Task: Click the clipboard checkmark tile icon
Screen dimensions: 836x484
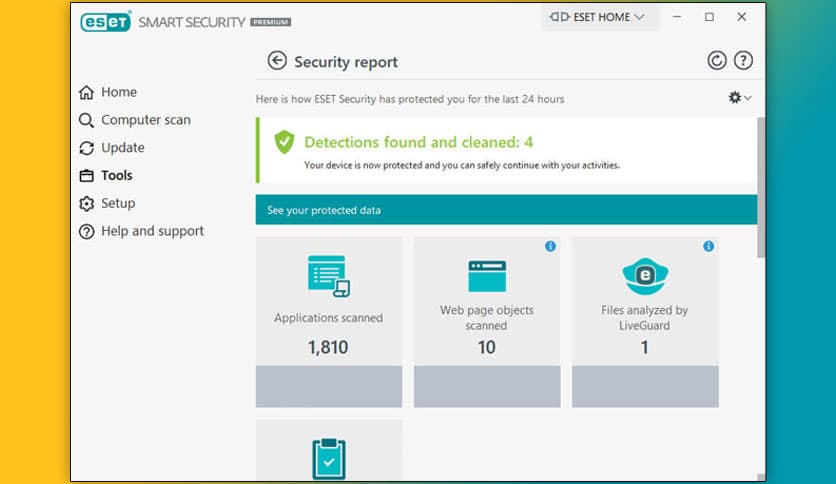Action: coord(328,458)
